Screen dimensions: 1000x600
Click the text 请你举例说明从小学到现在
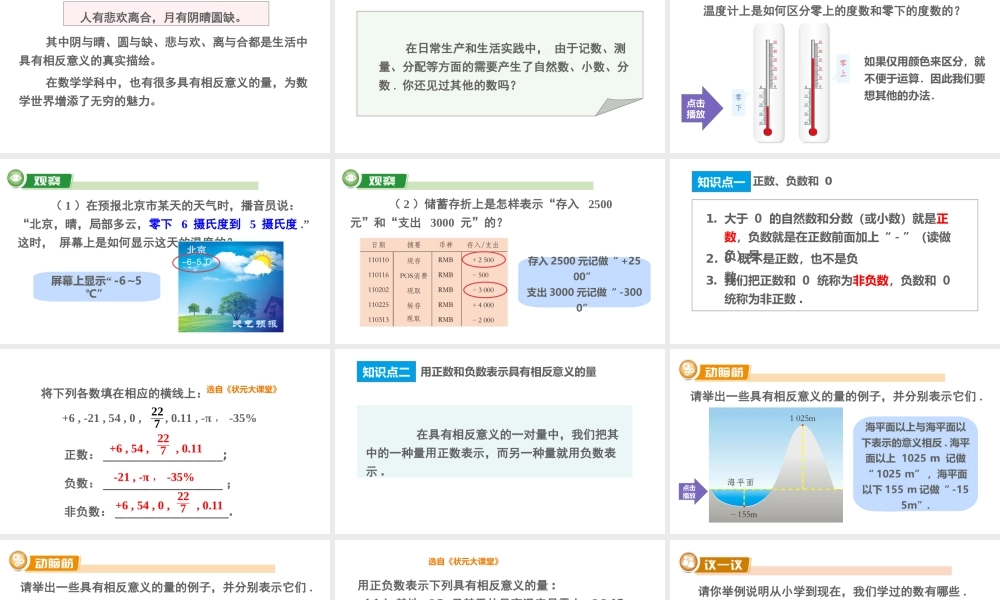(x=832, y=591)
